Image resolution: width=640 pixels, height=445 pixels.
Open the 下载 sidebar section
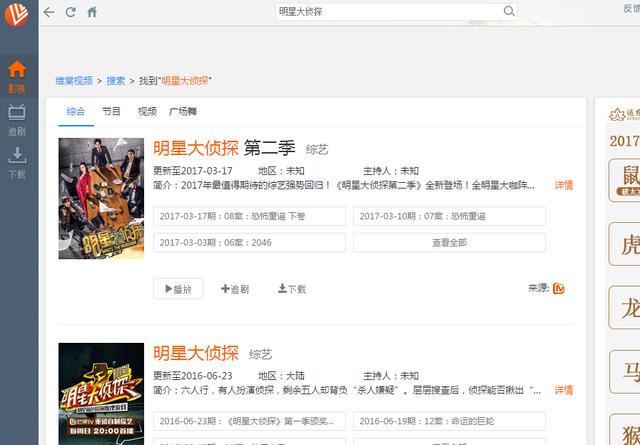tap(17, 163)
